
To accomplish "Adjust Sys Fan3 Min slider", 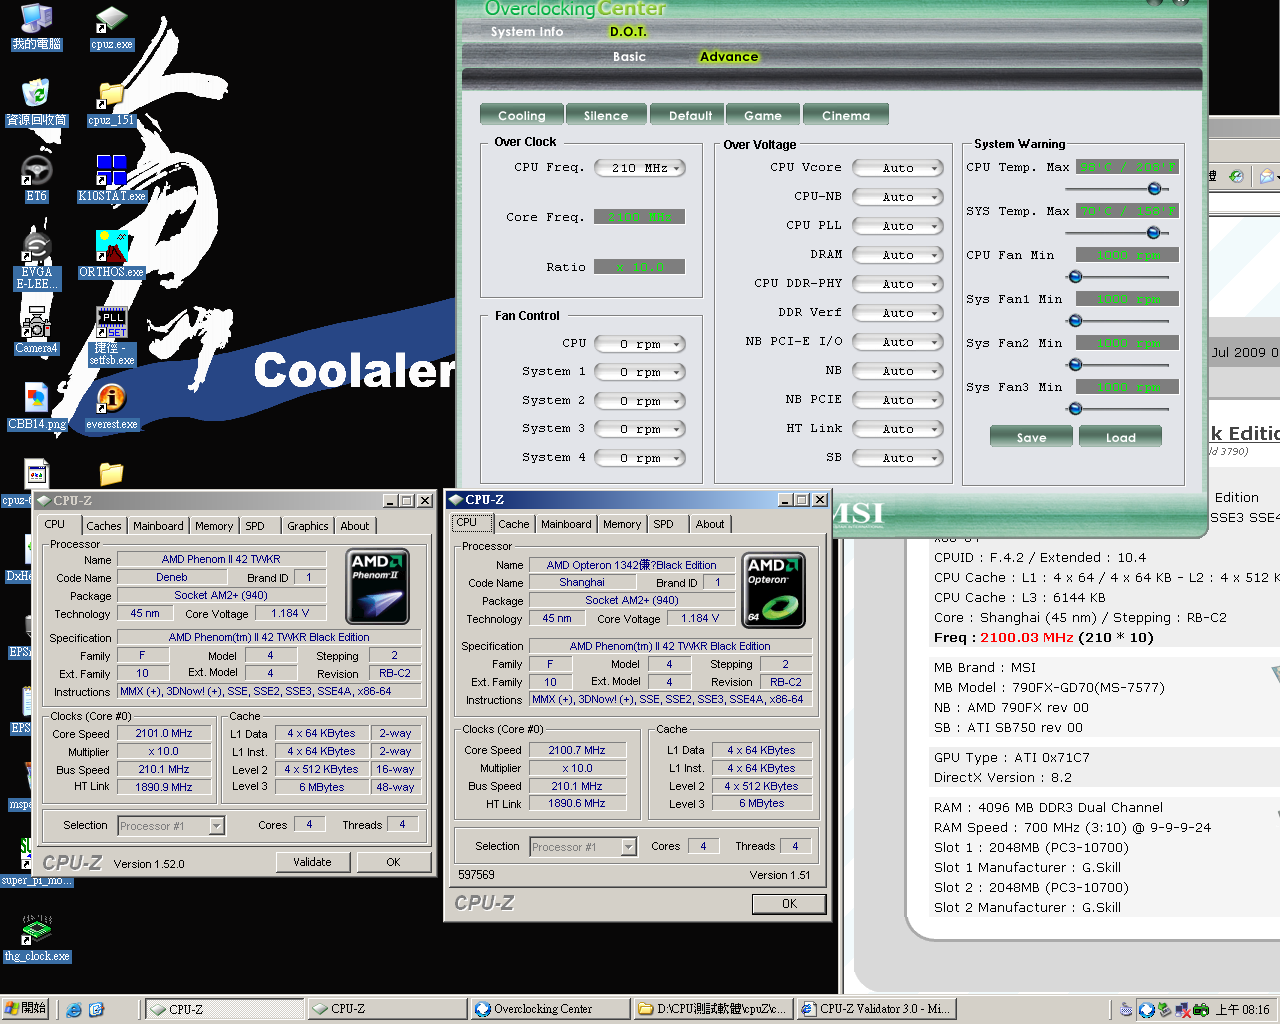I will coord(1075,409).
